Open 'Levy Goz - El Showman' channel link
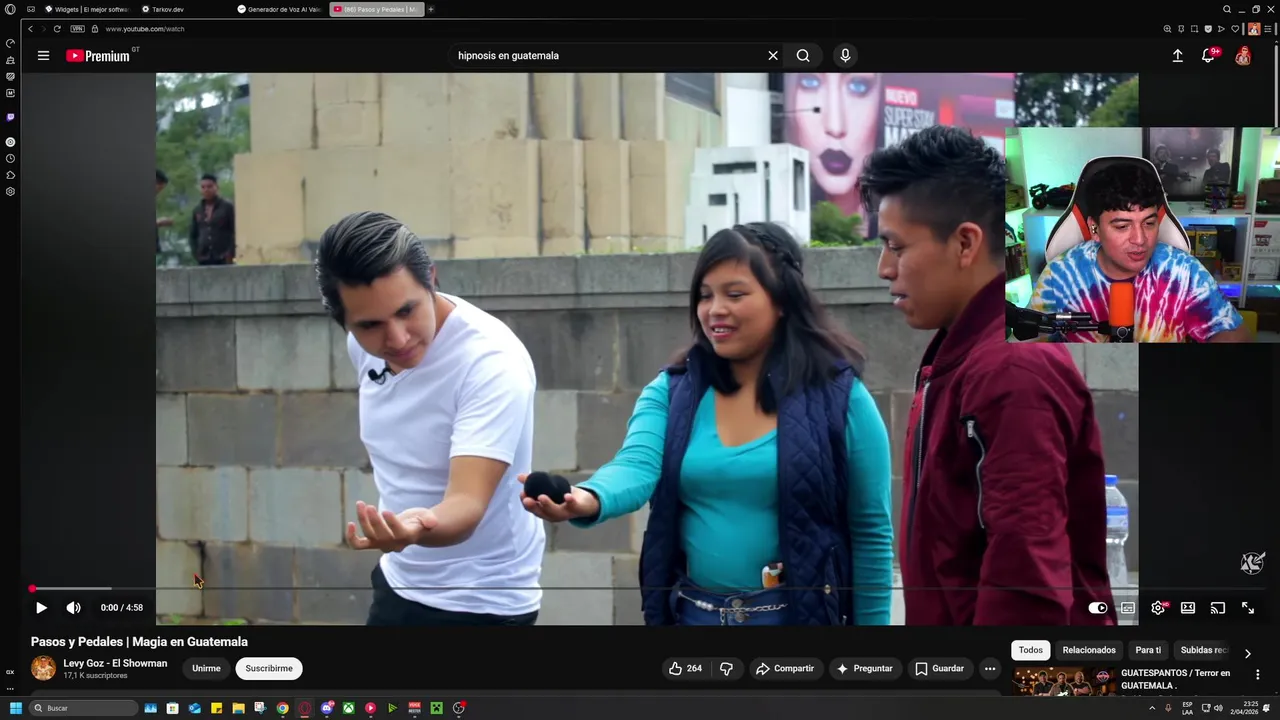This screenshot has height=720, width=1280. click(x=115, y=663)
